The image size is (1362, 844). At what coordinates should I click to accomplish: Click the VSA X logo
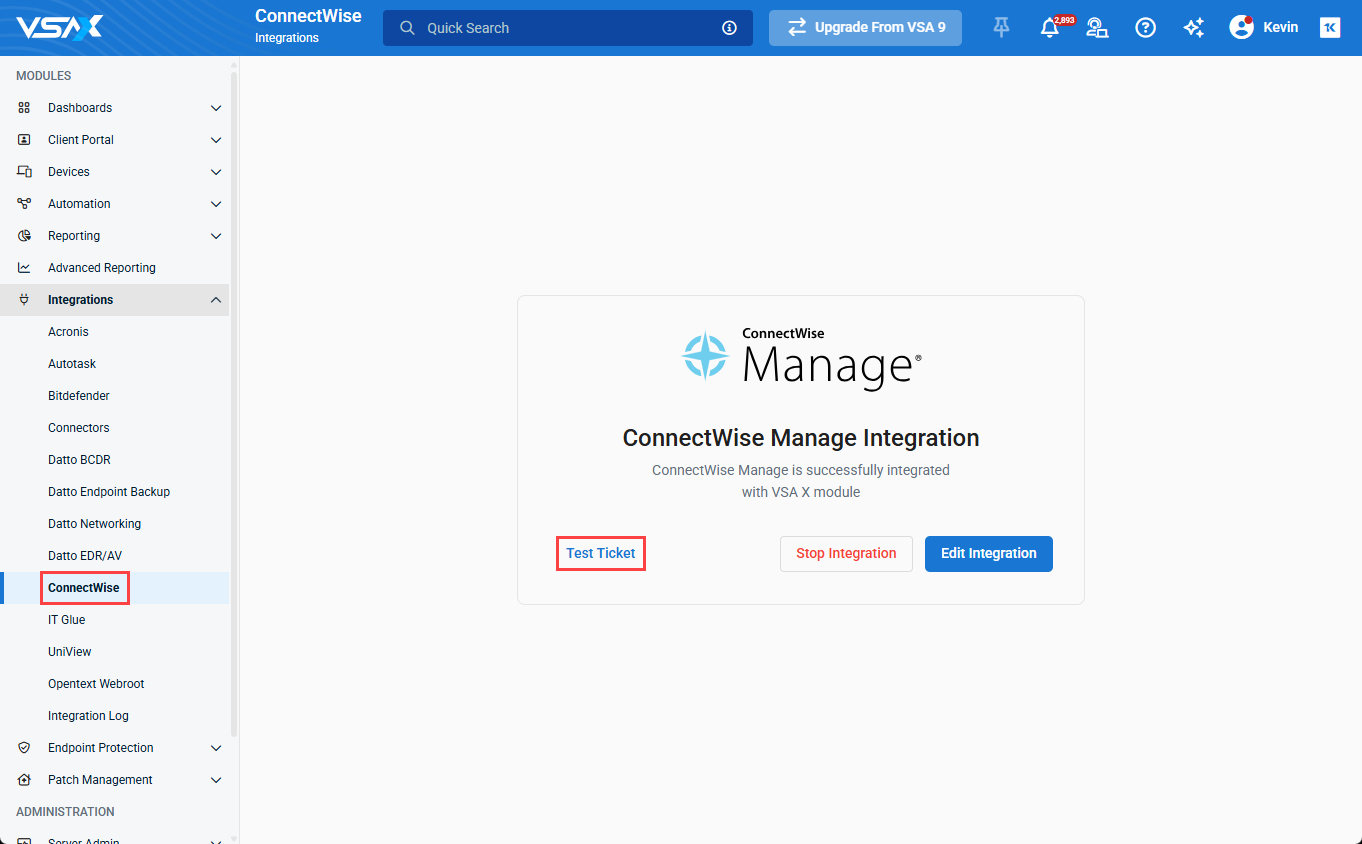pos(59,27)
